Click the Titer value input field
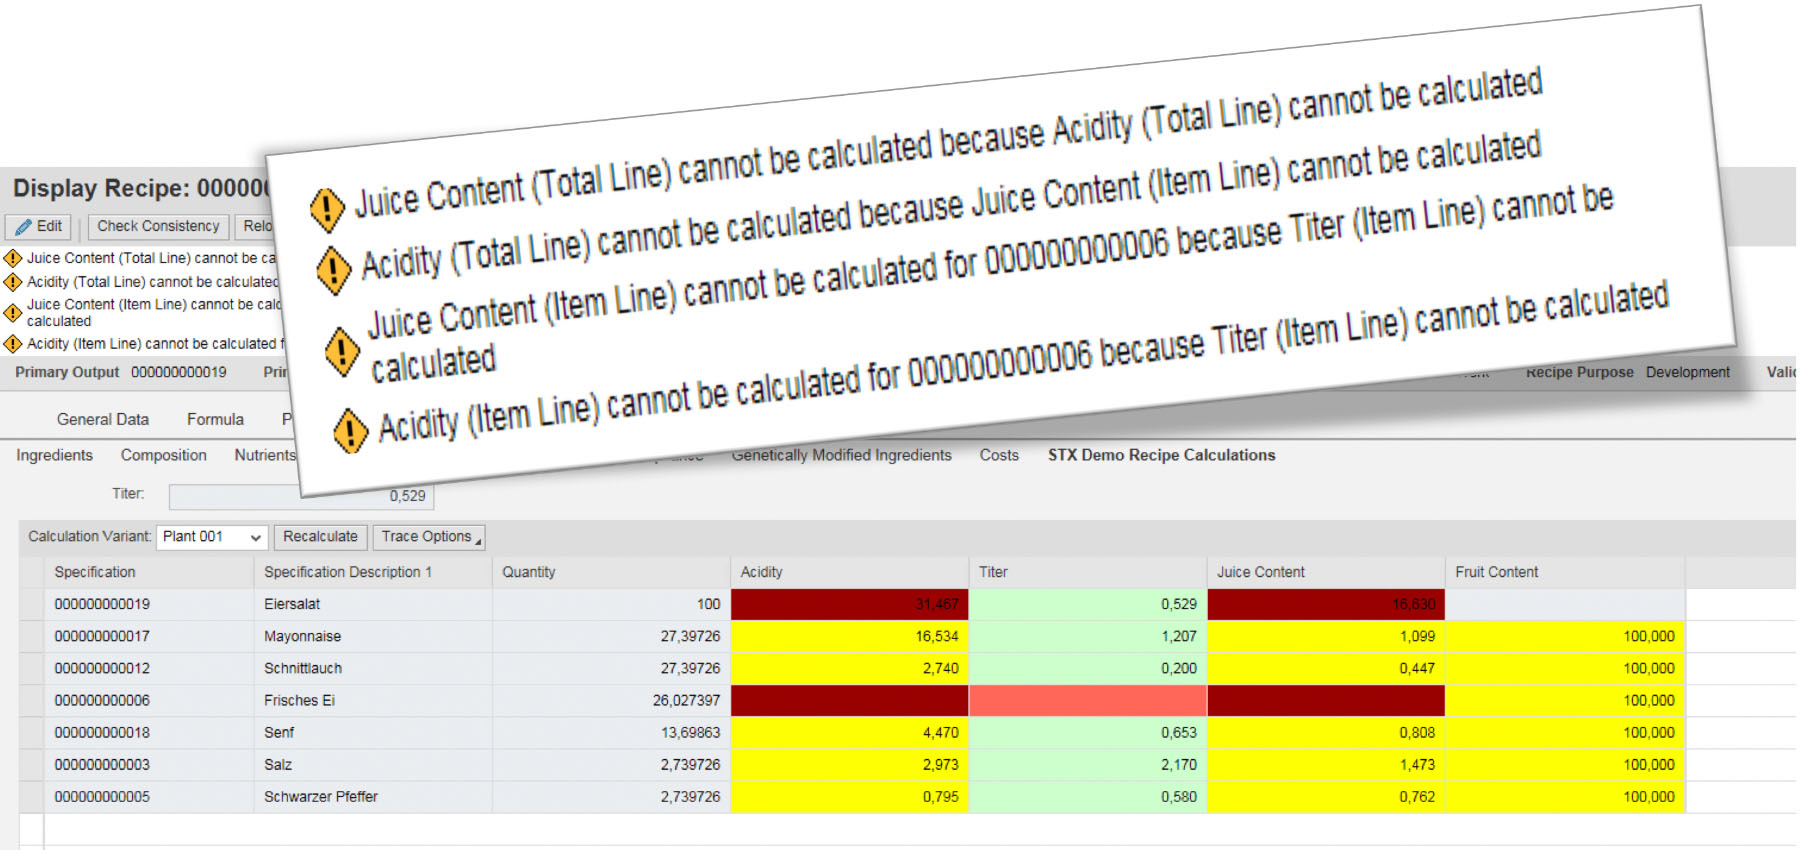1800x850 pixels. point(301,496)
